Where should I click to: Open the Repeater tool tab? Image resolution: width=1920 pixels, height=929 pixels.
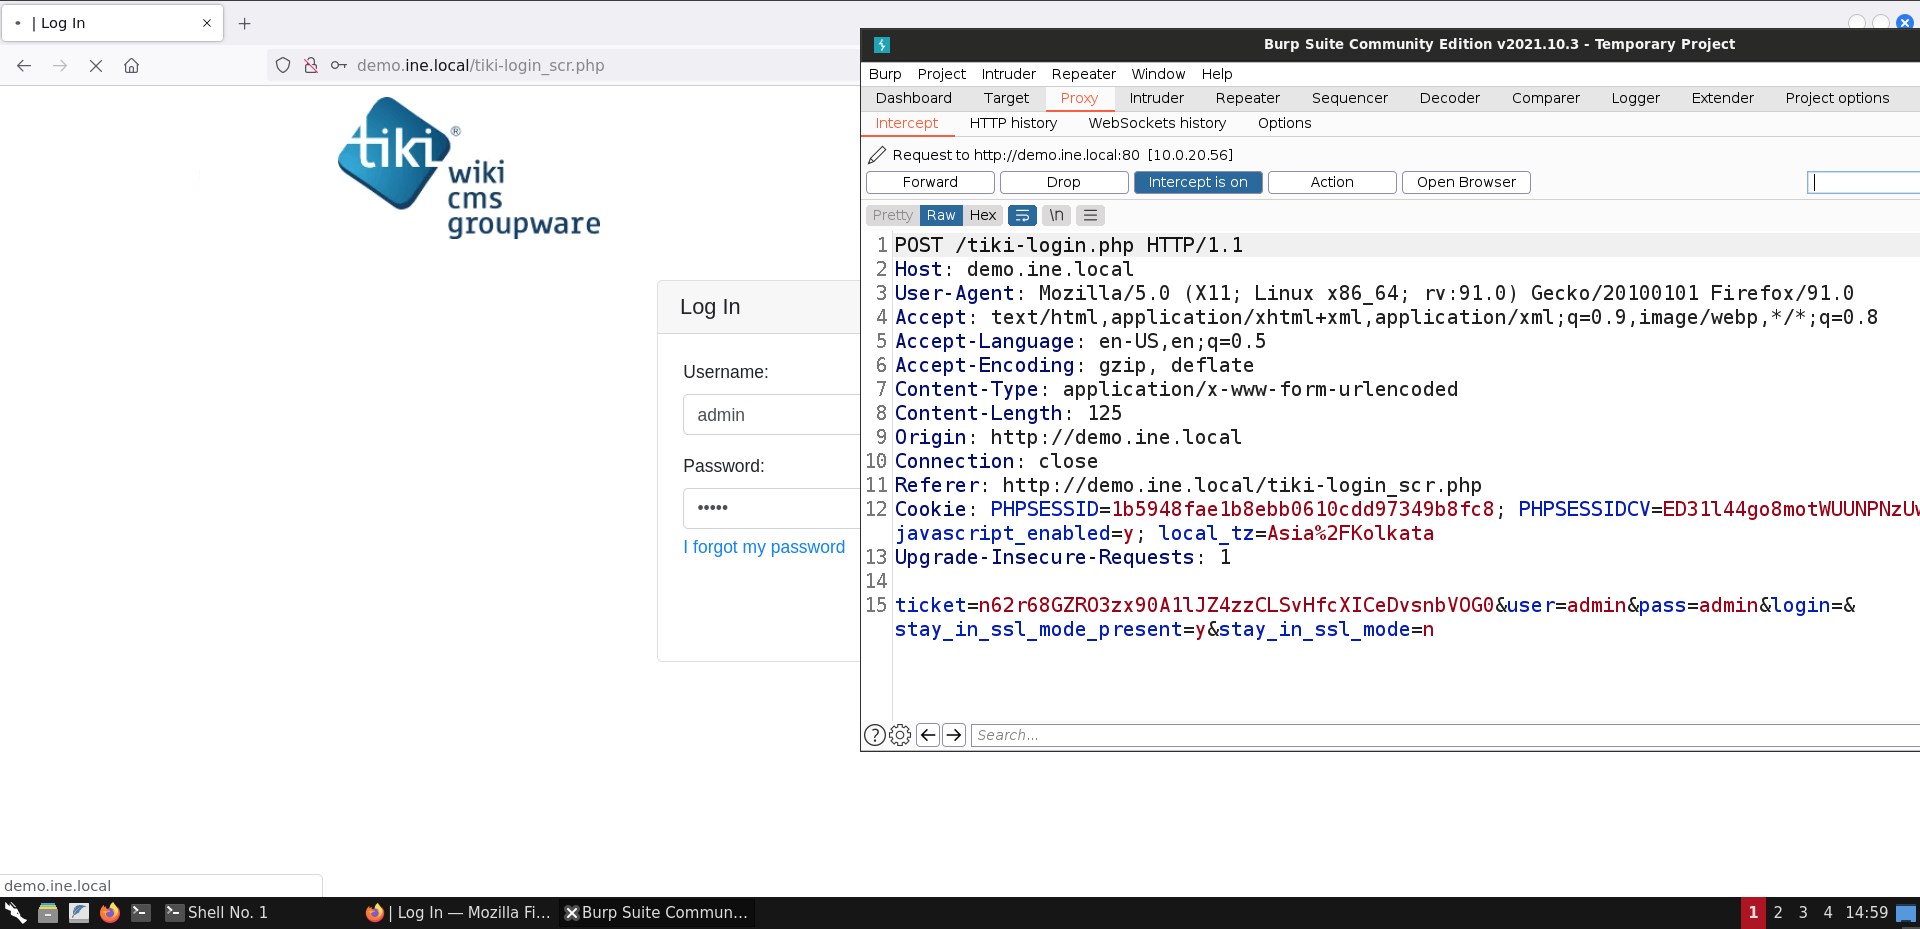click(x=1247, y=98)
